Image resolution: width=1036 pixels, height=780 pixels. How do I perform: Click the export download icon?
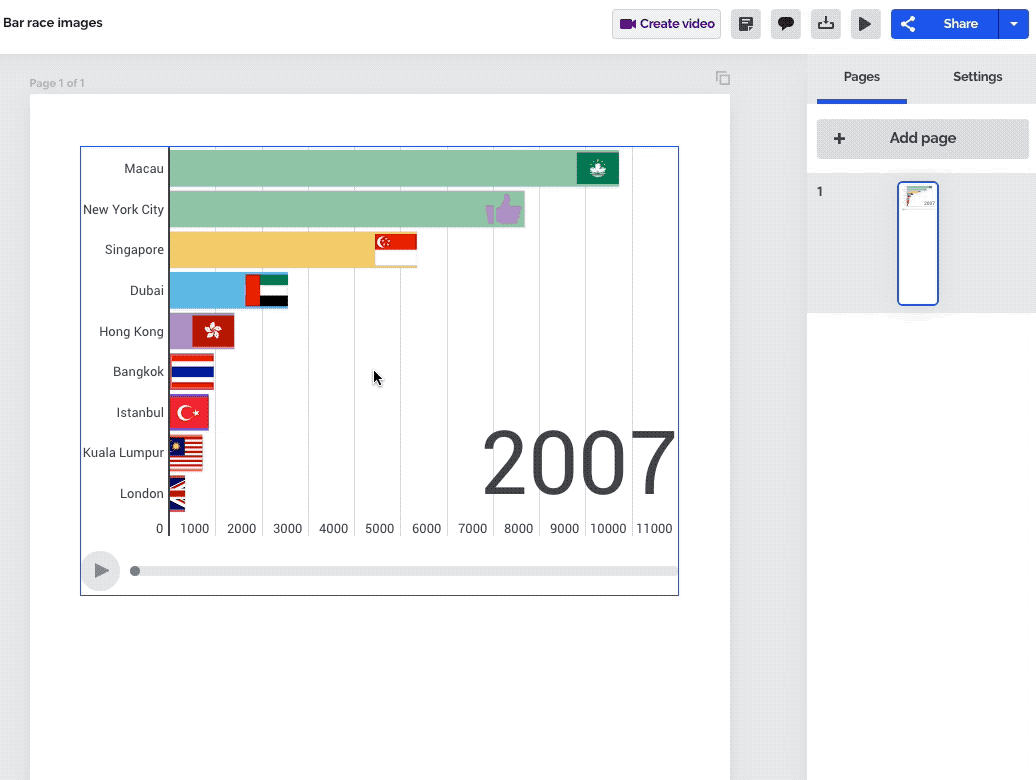point(826,24)
